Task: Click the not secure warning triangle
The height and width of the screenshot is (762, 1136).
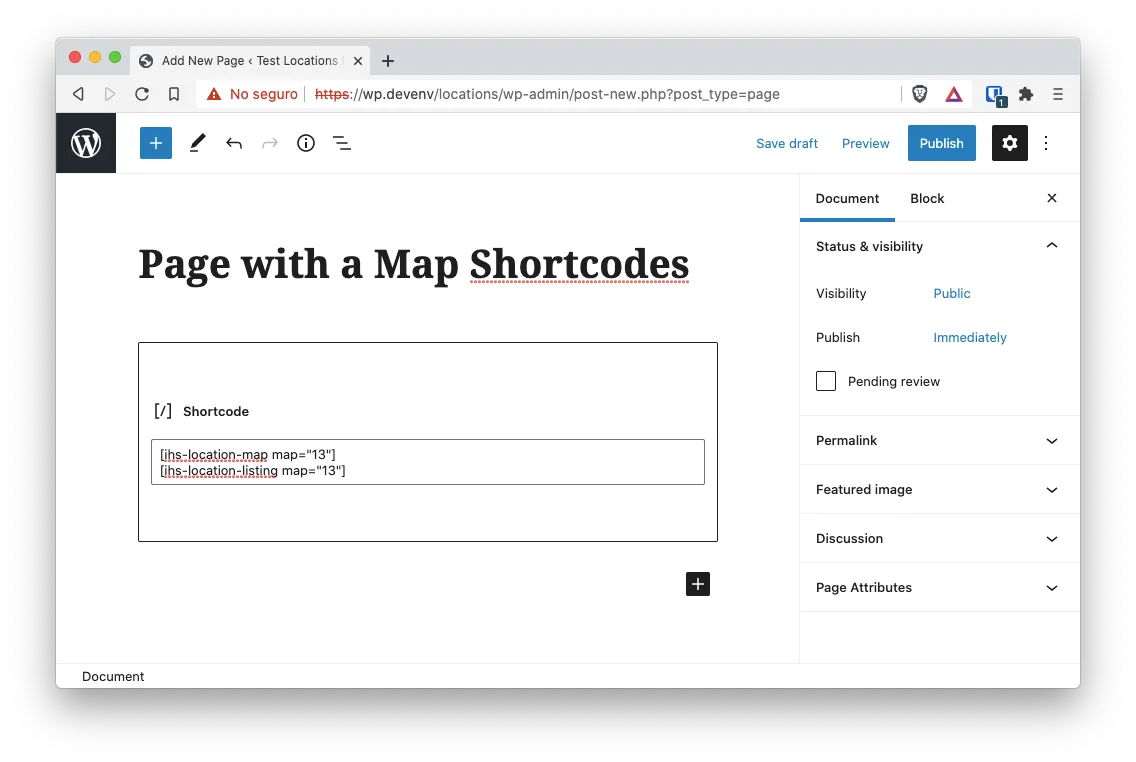Action: (x=214, y=94)
